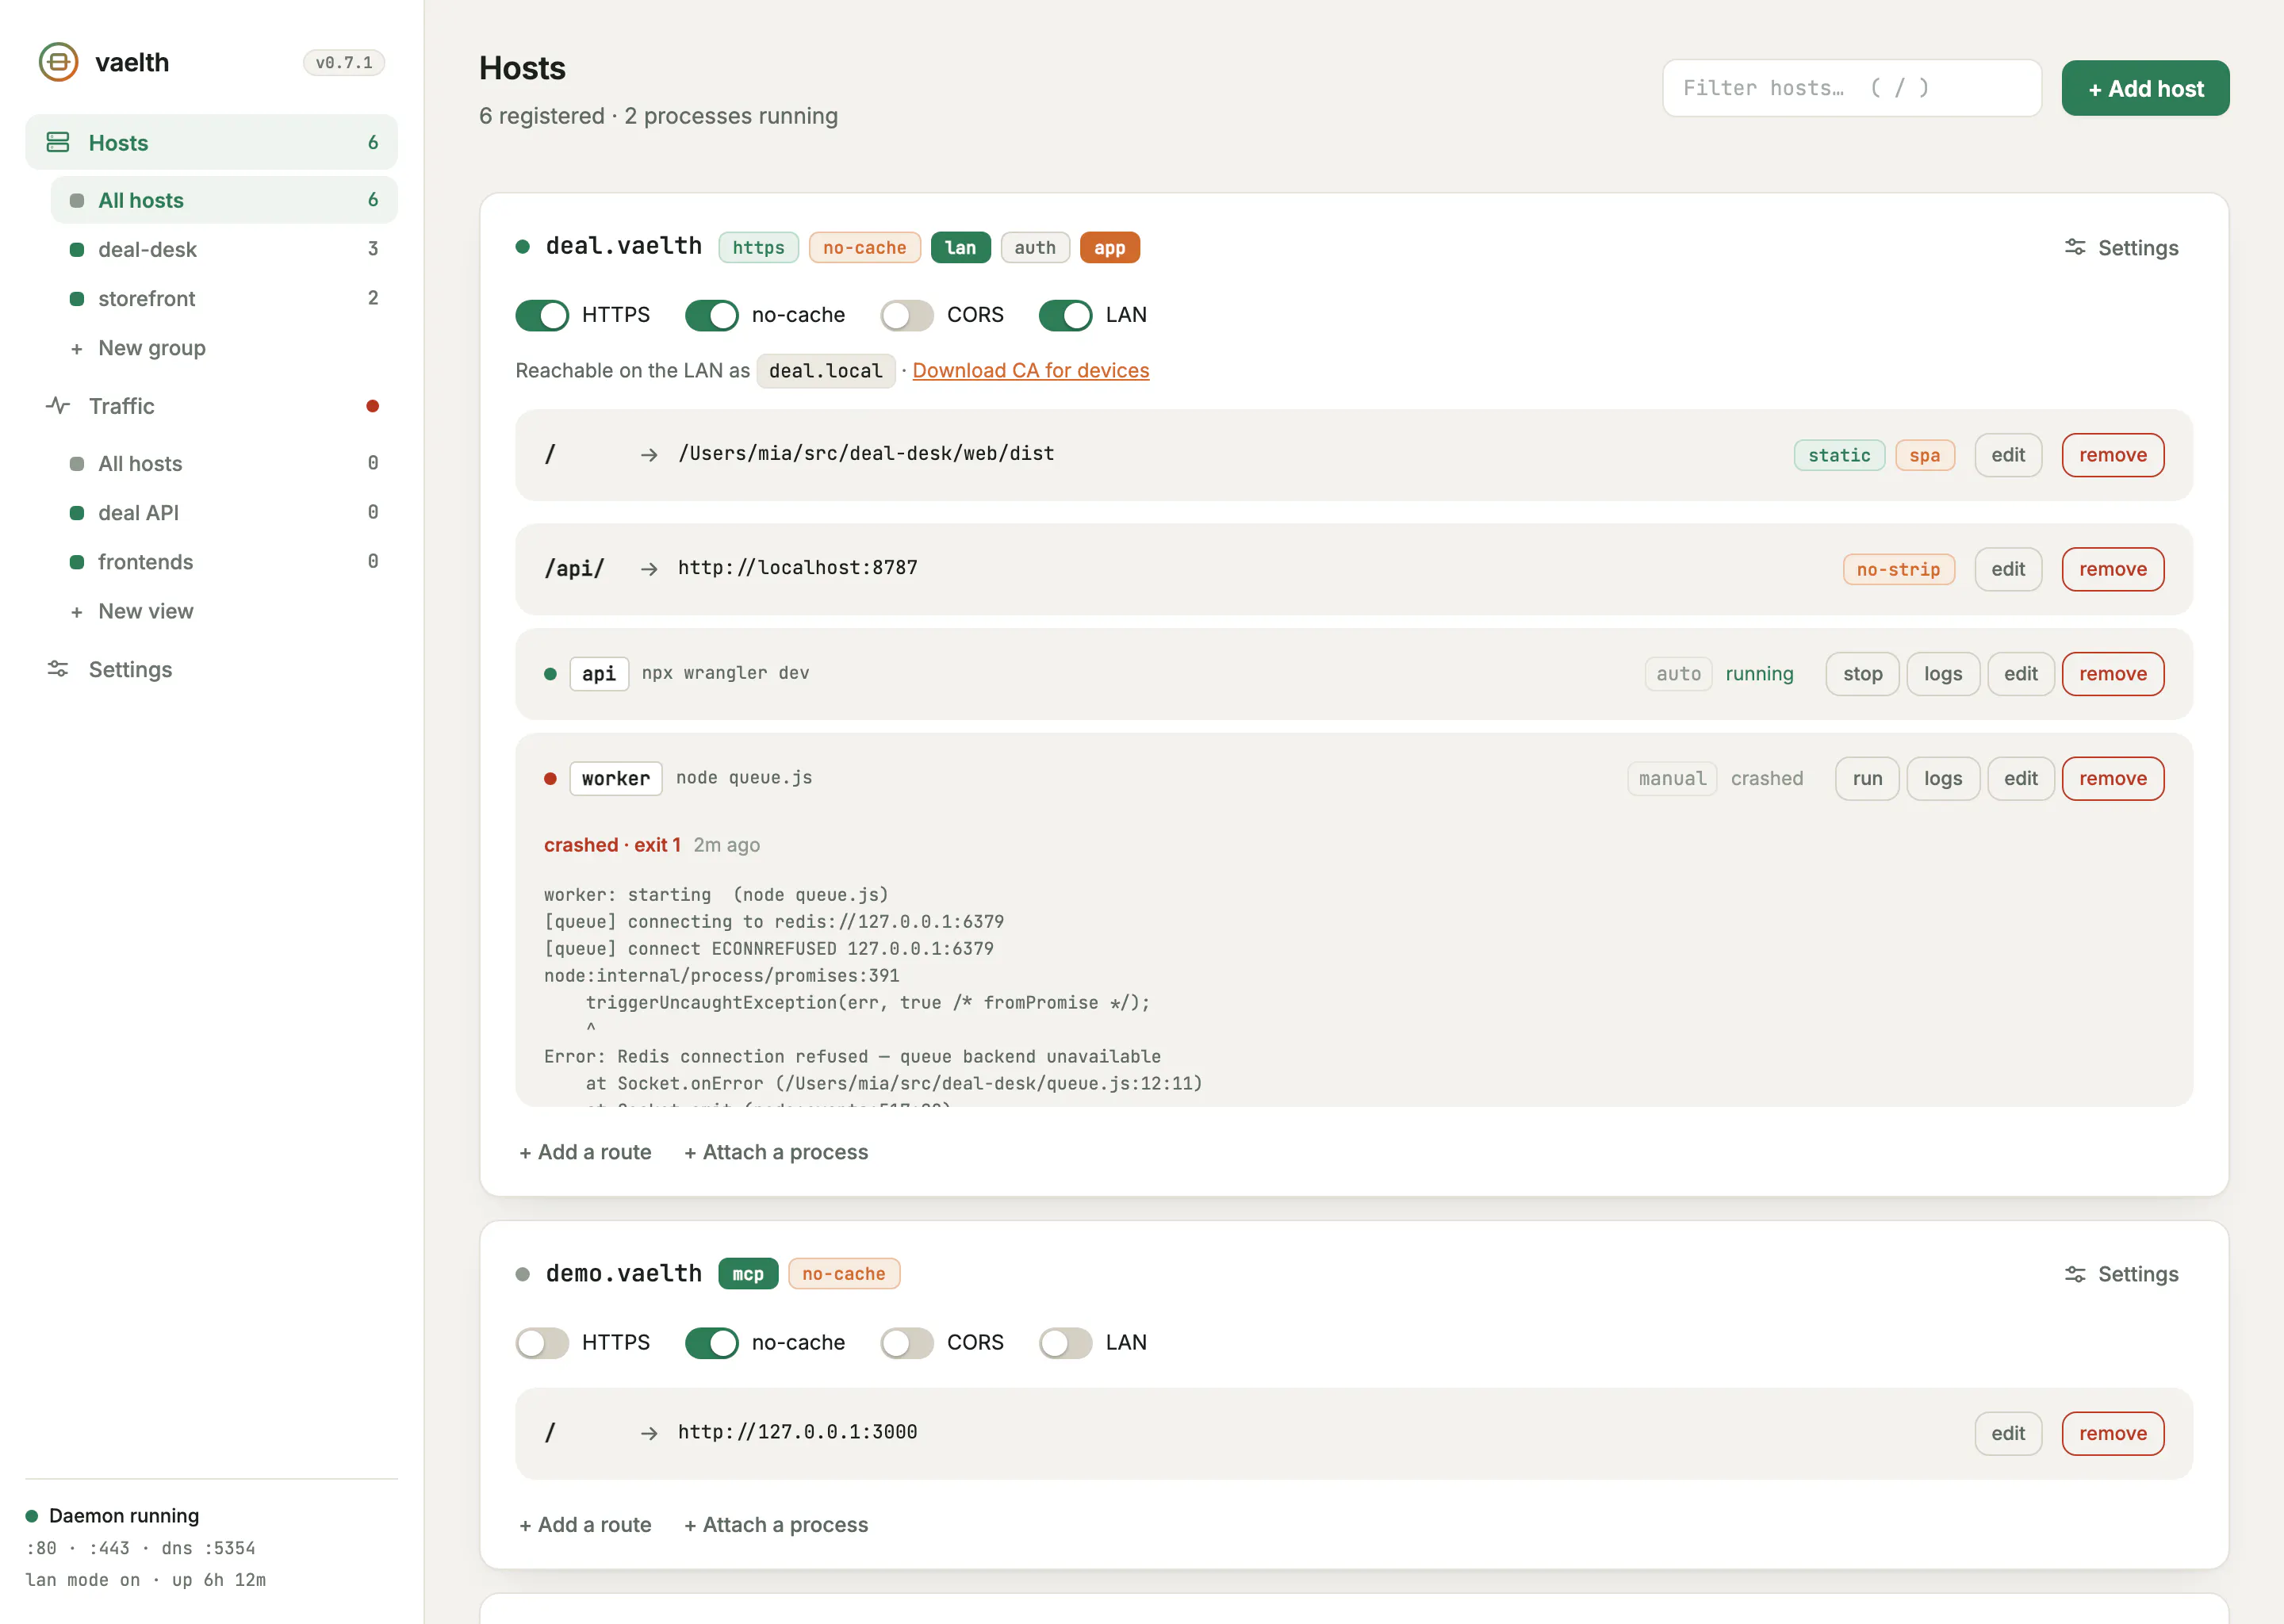Image resolution: width=2284 pixels, height=1624 pixels.
Task: Click green status dot of deal.vaelth host
Action: click(x=522, y=247)
